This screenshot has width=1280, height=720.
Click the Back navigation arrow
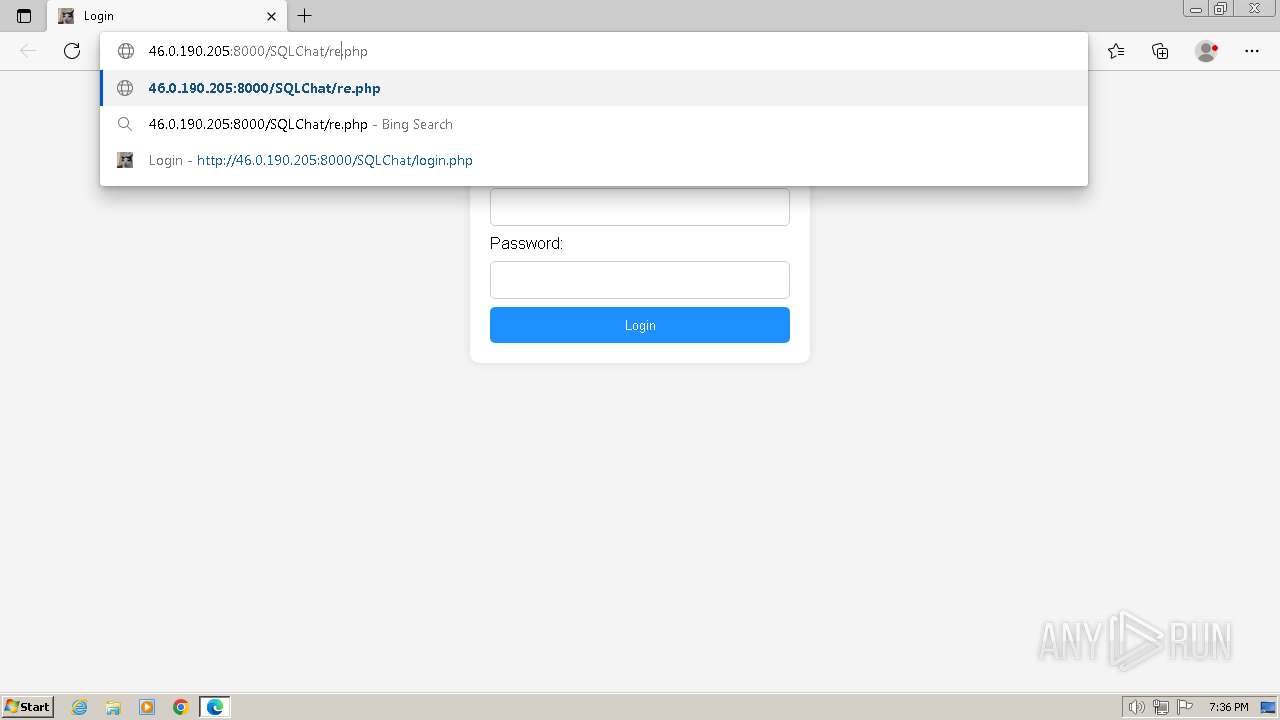[x=28, y=51]
